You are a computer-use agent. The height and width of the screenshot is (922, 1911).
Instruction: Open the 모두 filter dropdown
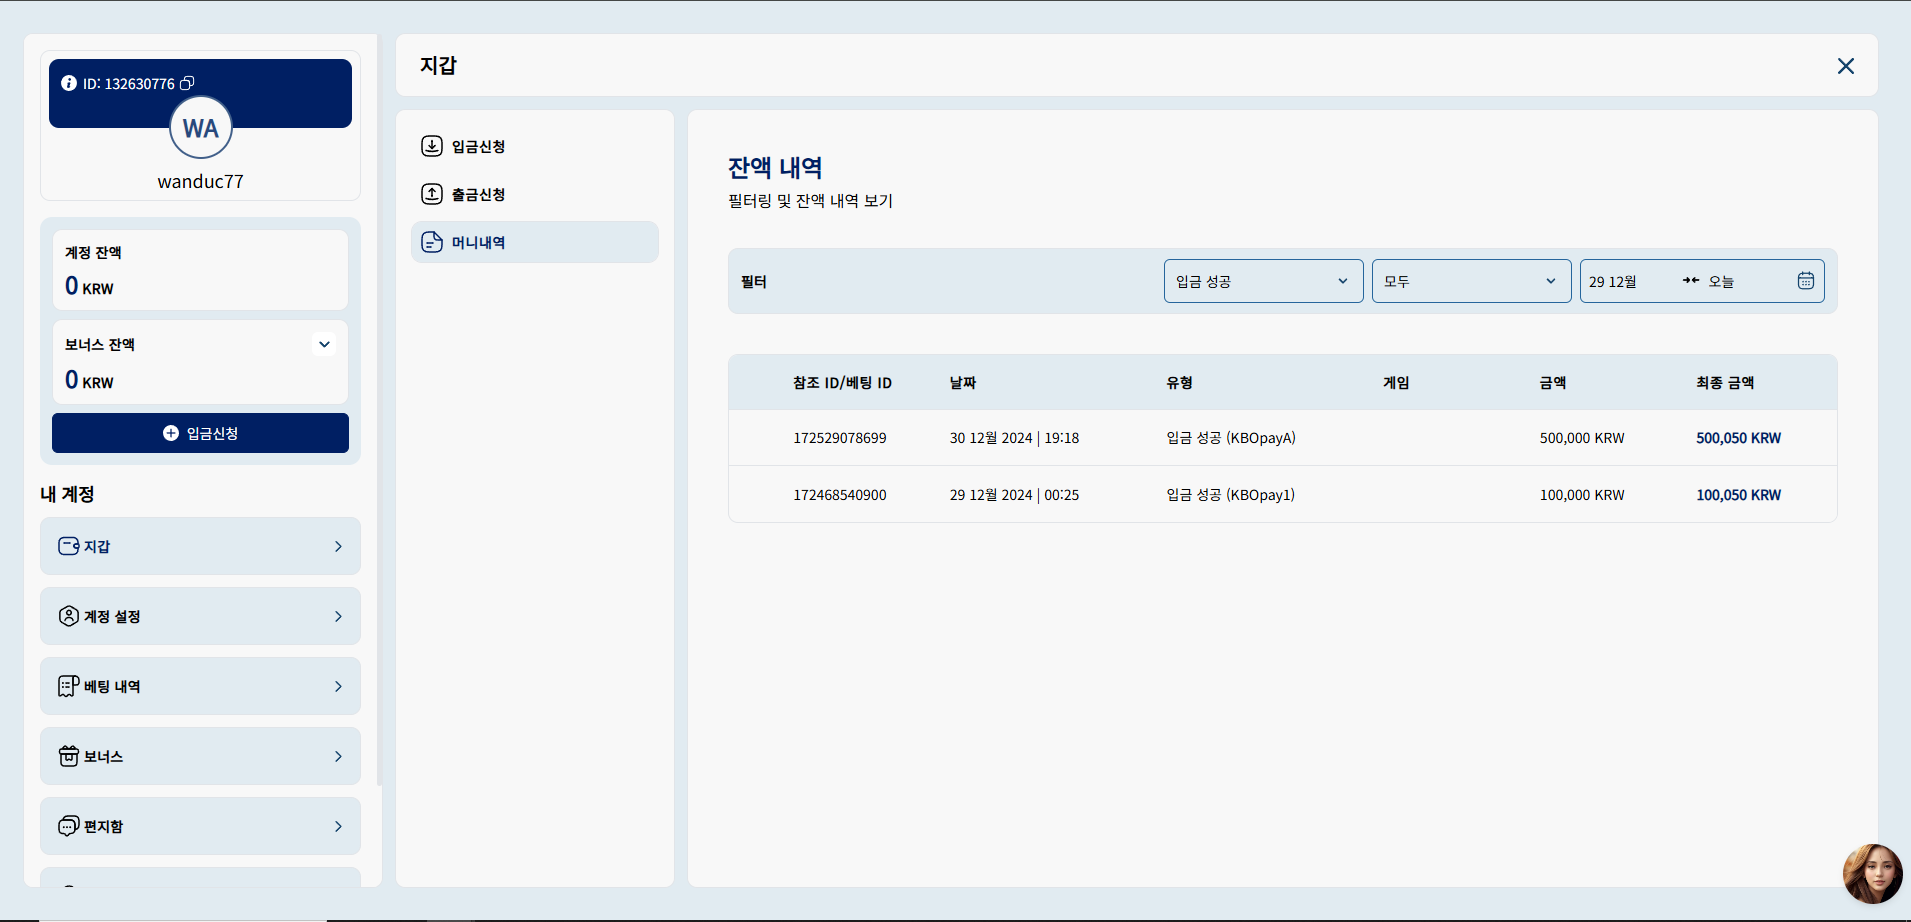tap(1472, 281)
